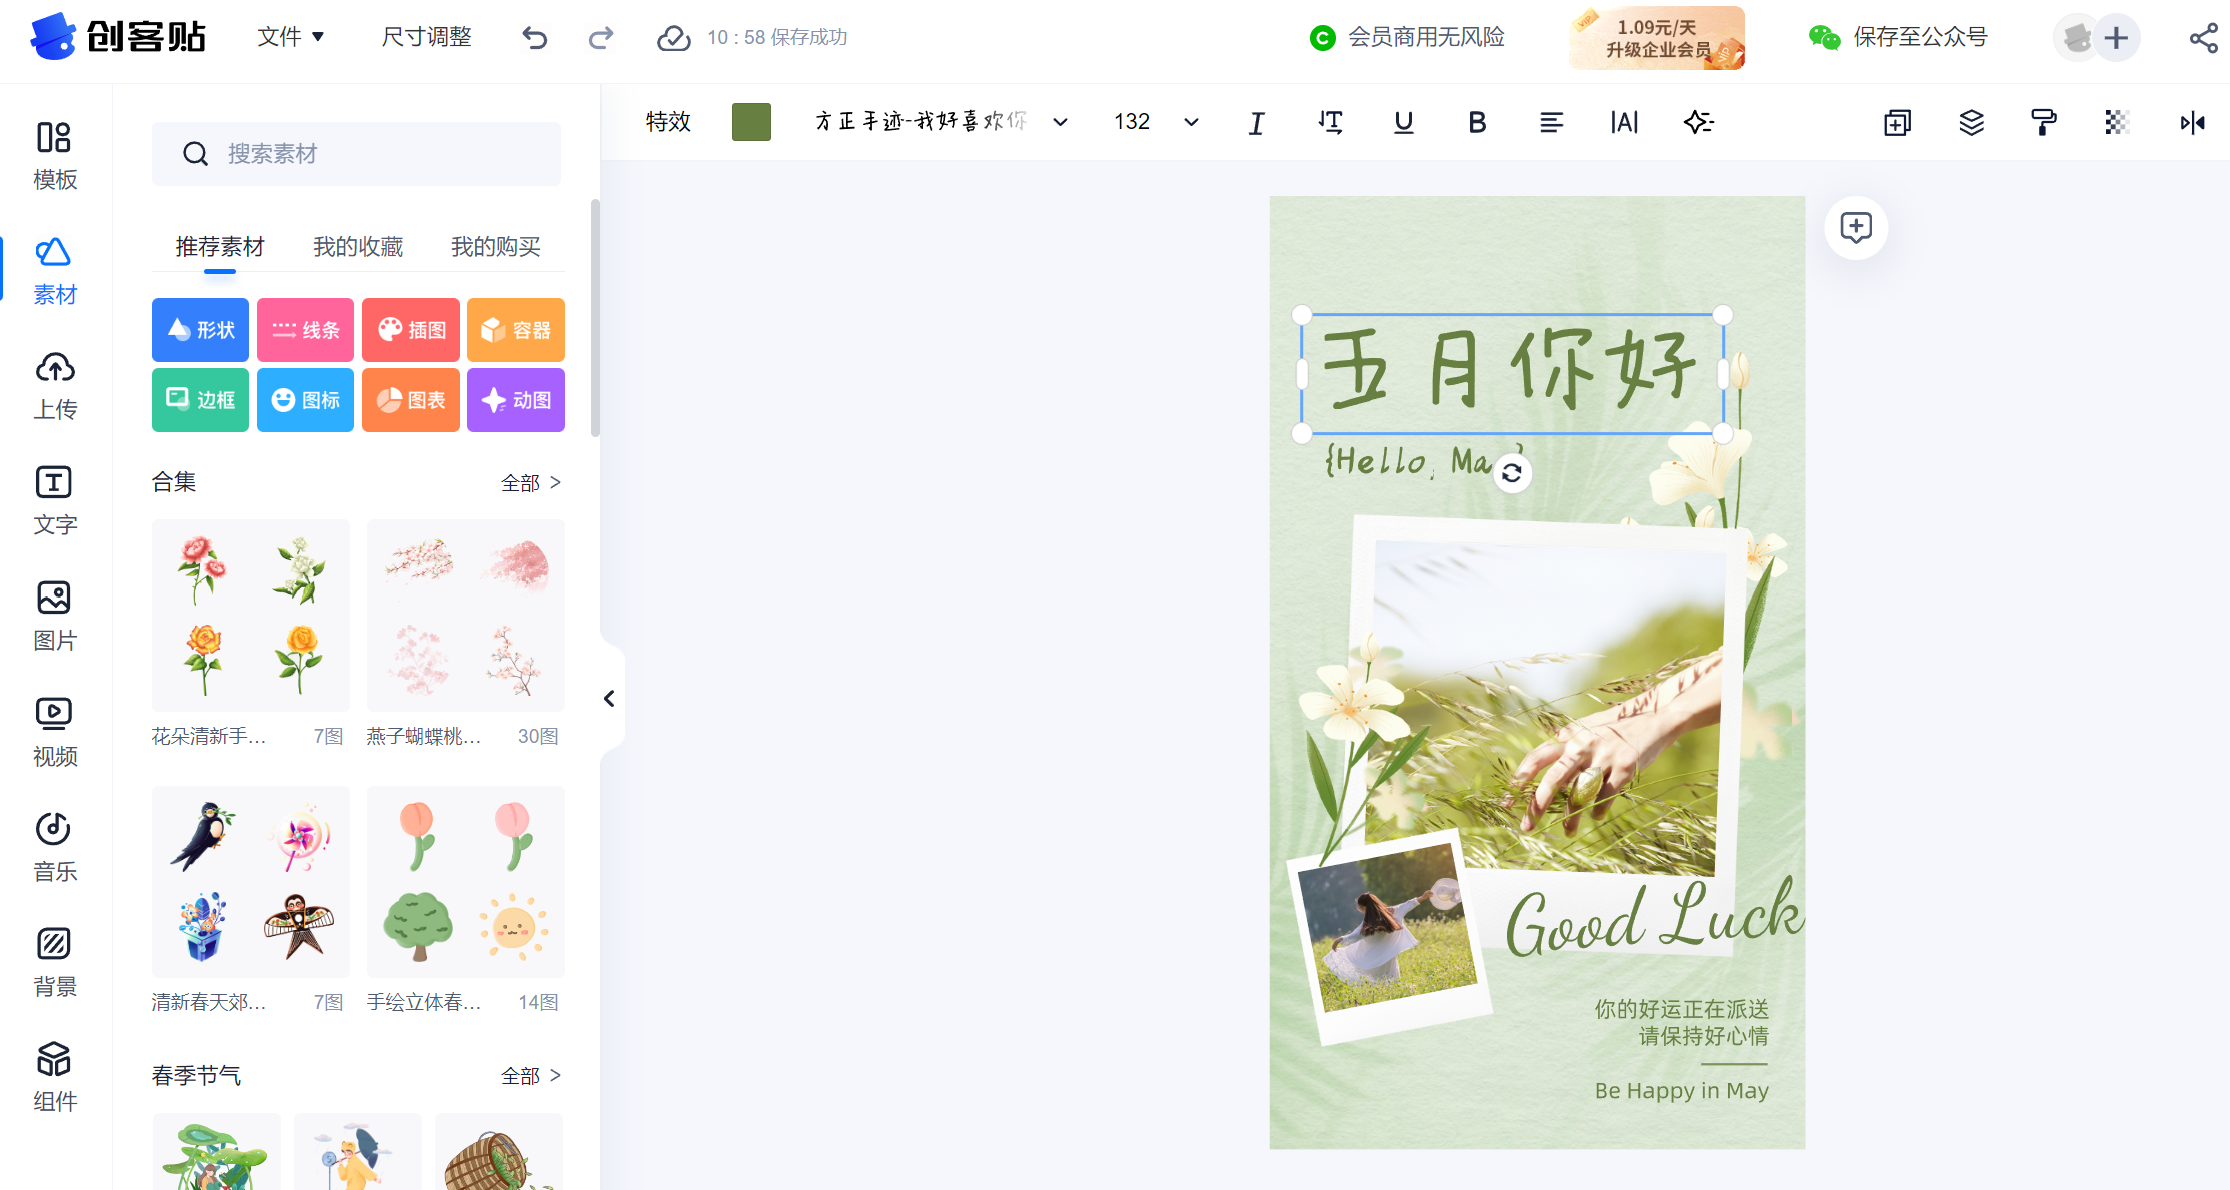Open the 燕子蝴蝶桃 collection thumbnail

point(466,615)
